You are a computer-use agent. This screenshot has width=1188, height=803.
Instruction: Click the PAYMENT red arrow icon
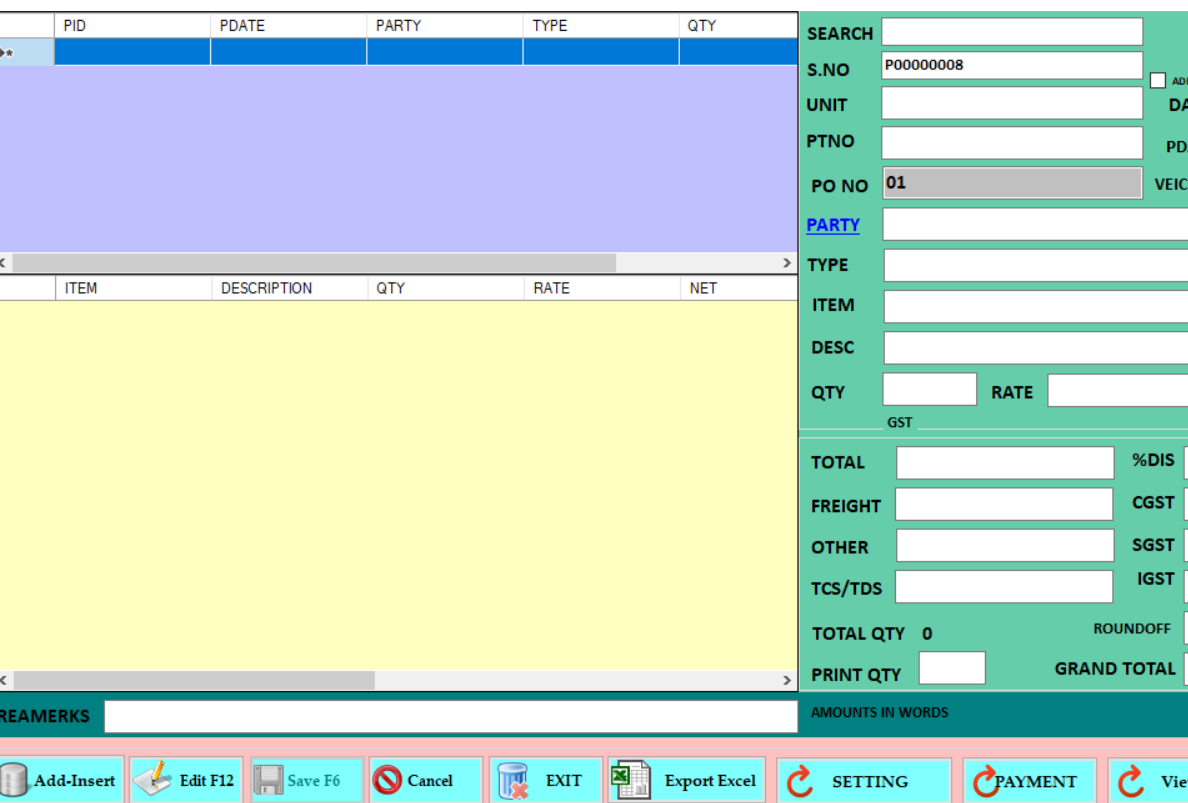(985, 781)
